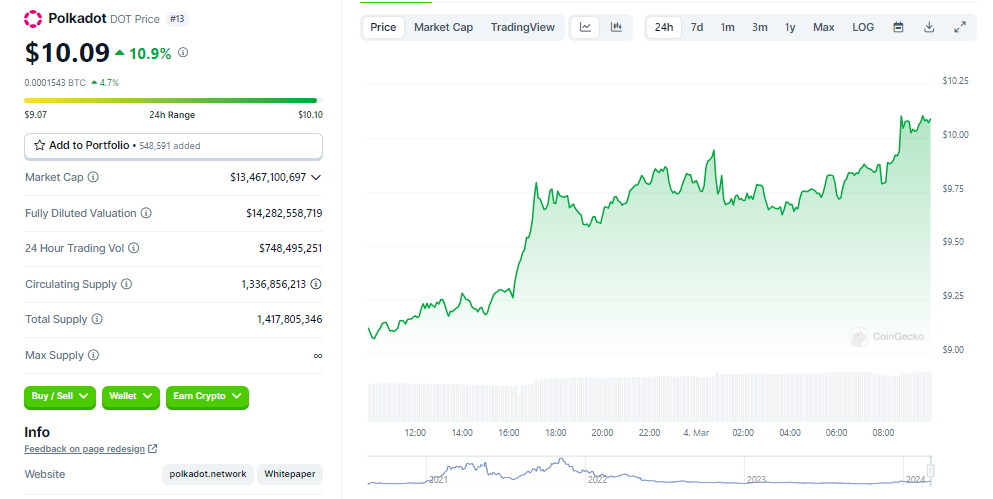Toggle LOG scale on chart
The width and height of the screenshot is (993, 499).
[x=863, y=27]
